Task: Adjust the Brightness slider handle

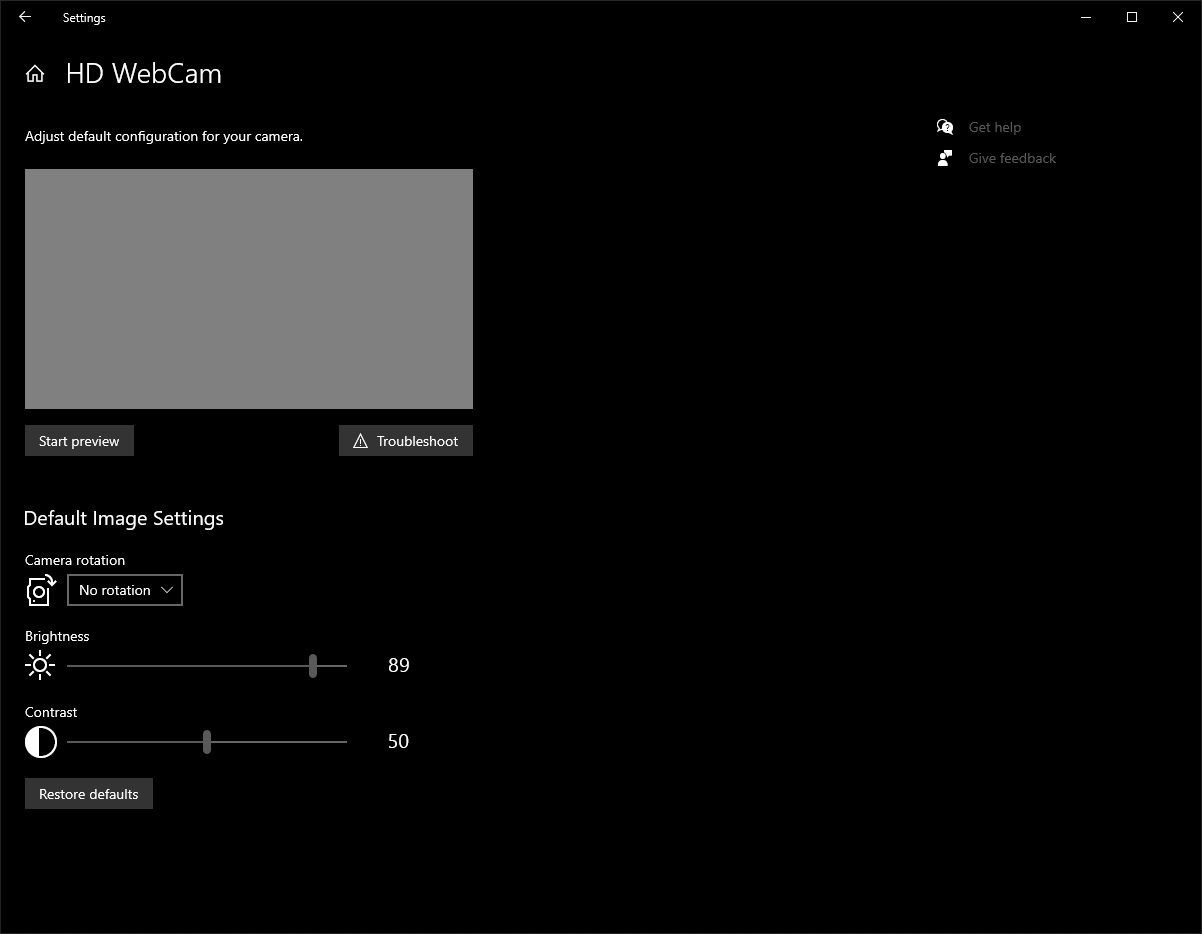Action: point(313,665)
